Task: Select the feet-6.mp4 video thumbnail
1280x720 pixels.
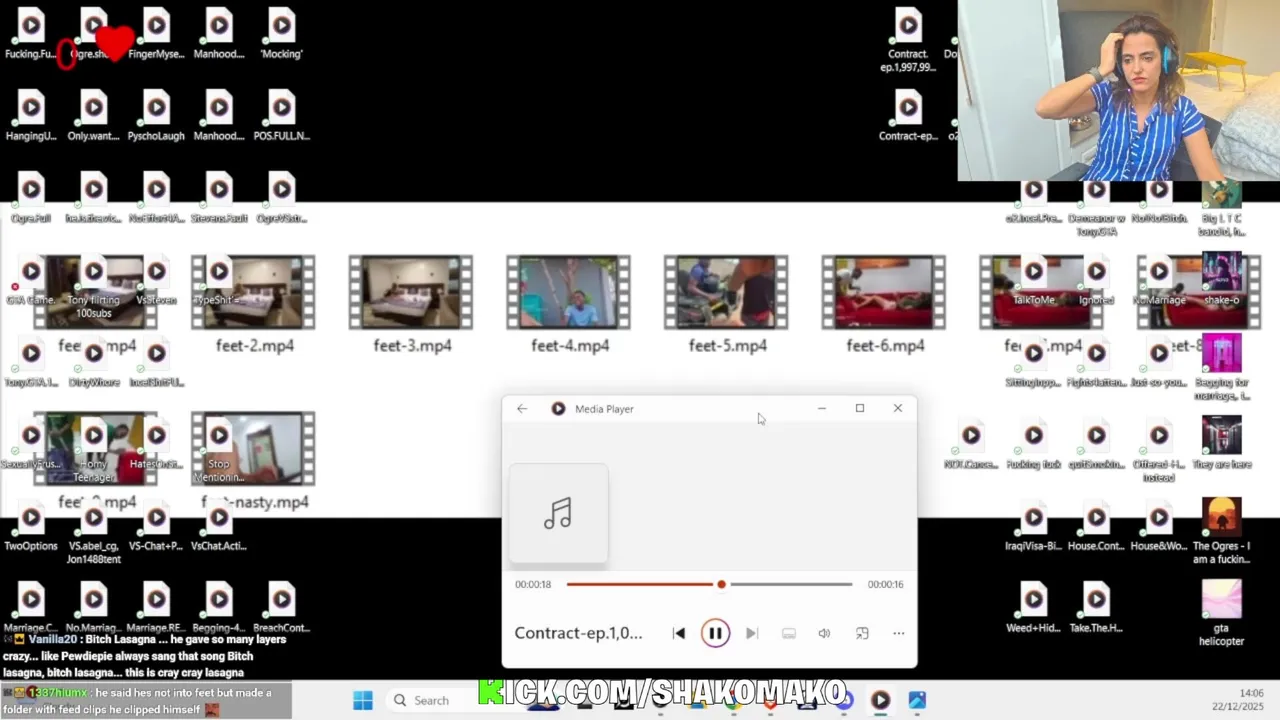Action: 884,292
